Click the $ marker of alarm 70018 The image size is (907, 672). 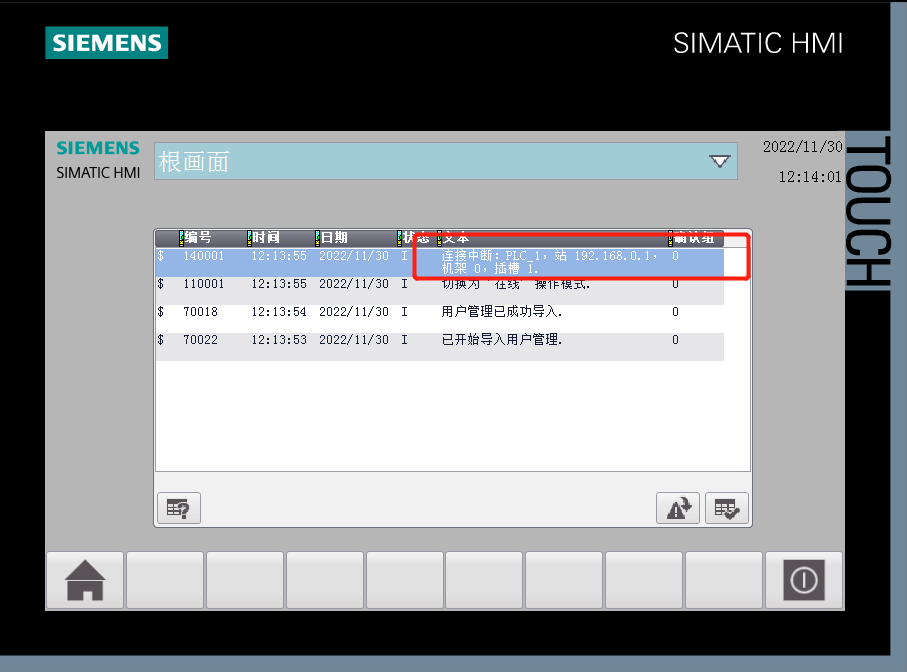160,312
